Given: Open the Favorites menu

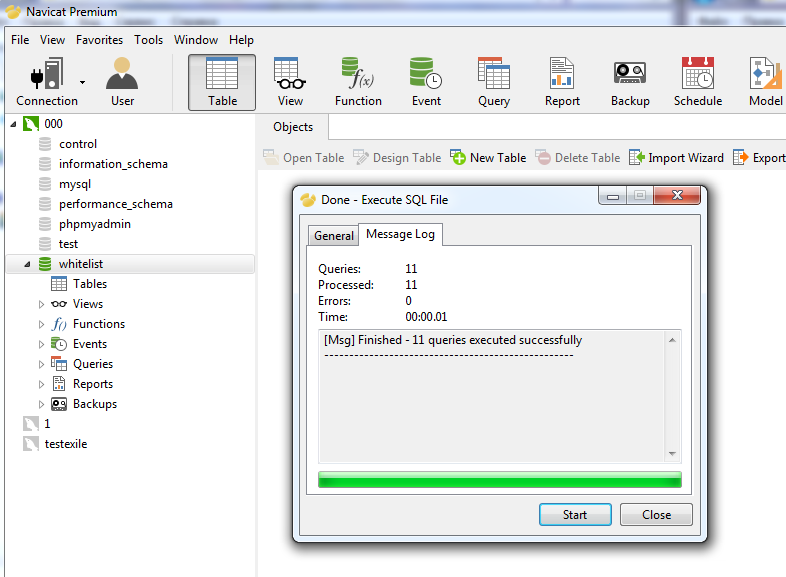Looking at the screenshot, I should click(x=99, y=40).
